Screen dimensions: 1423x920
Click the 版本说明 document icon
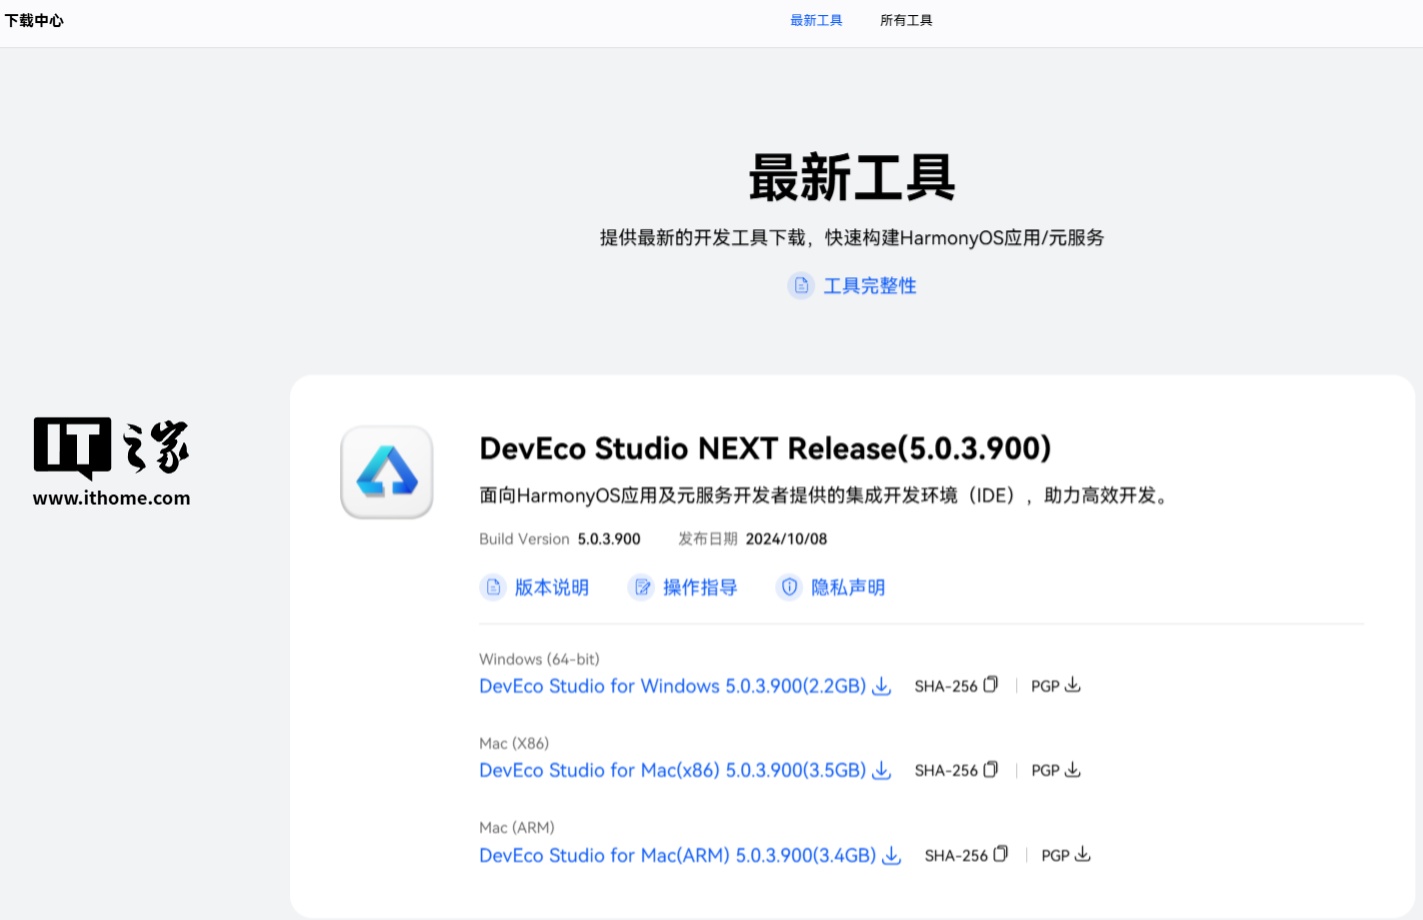click(493, 587)
